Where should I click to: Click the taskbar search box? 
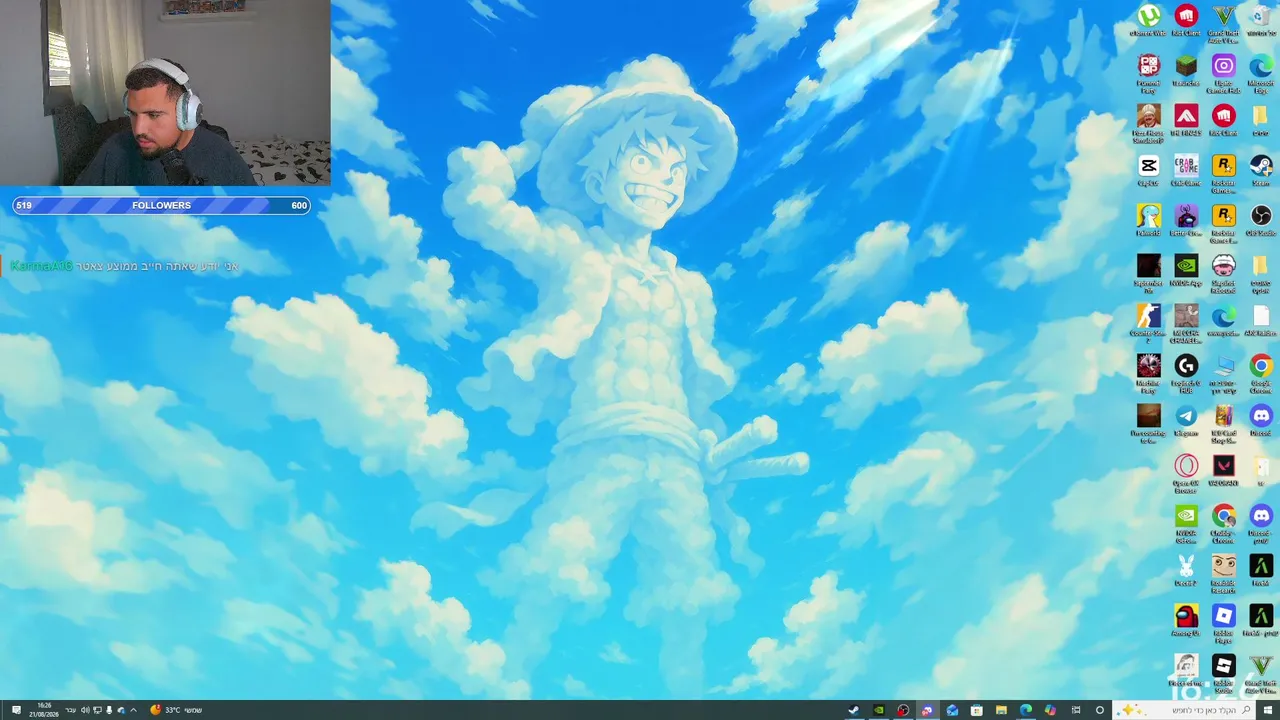[x=1184, y=710]
